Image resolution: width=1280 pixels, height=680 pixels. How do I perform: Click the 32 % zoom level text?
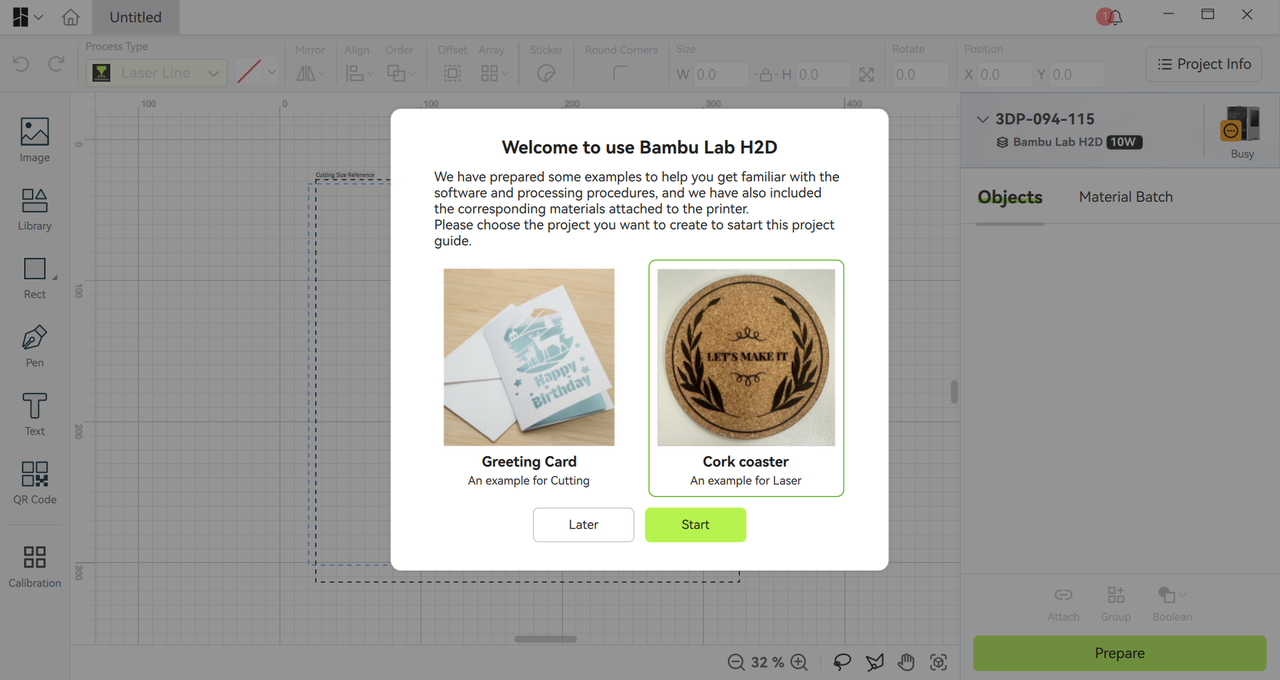click(x=767, y=662)
